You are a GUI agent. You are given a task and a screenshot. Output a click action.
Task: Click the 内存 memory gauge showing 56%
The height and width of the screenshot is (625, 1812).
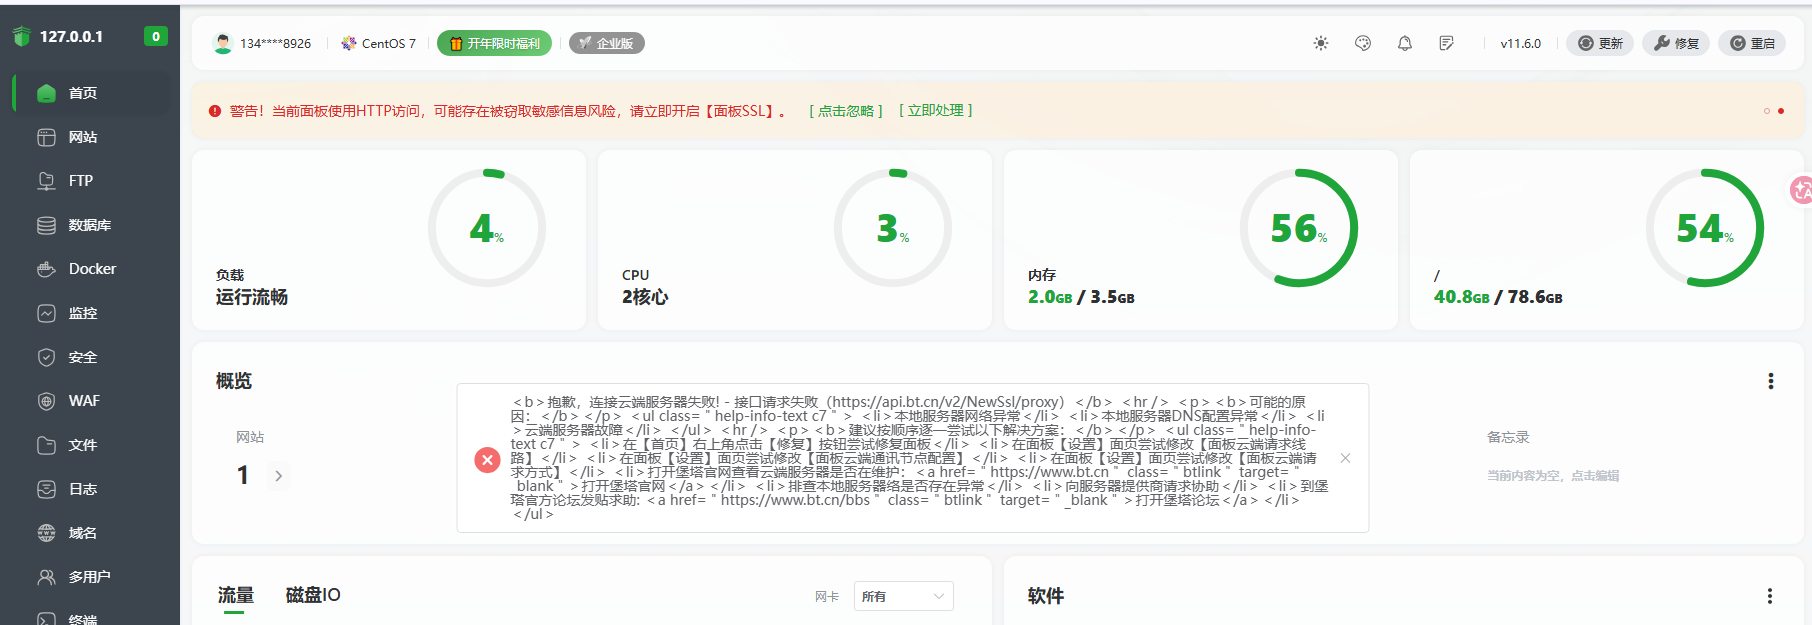click(1299, 228)
